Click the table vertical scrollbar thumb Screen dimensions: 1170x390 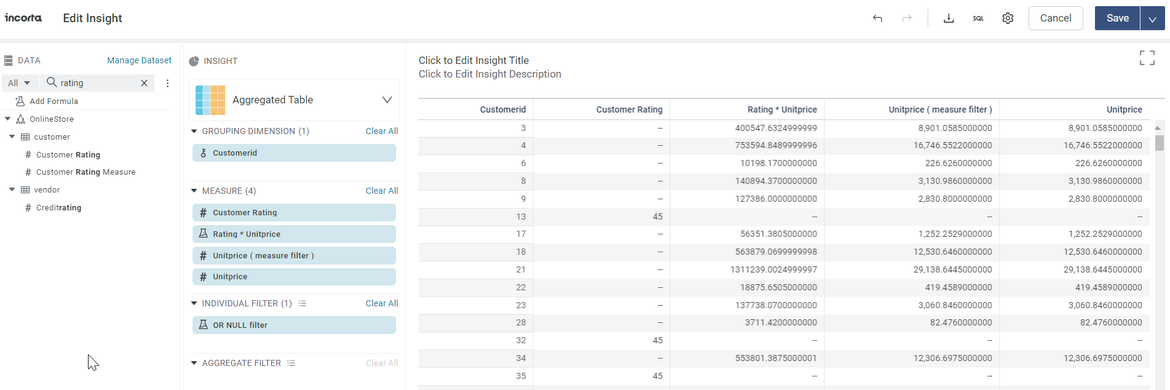1159,142
